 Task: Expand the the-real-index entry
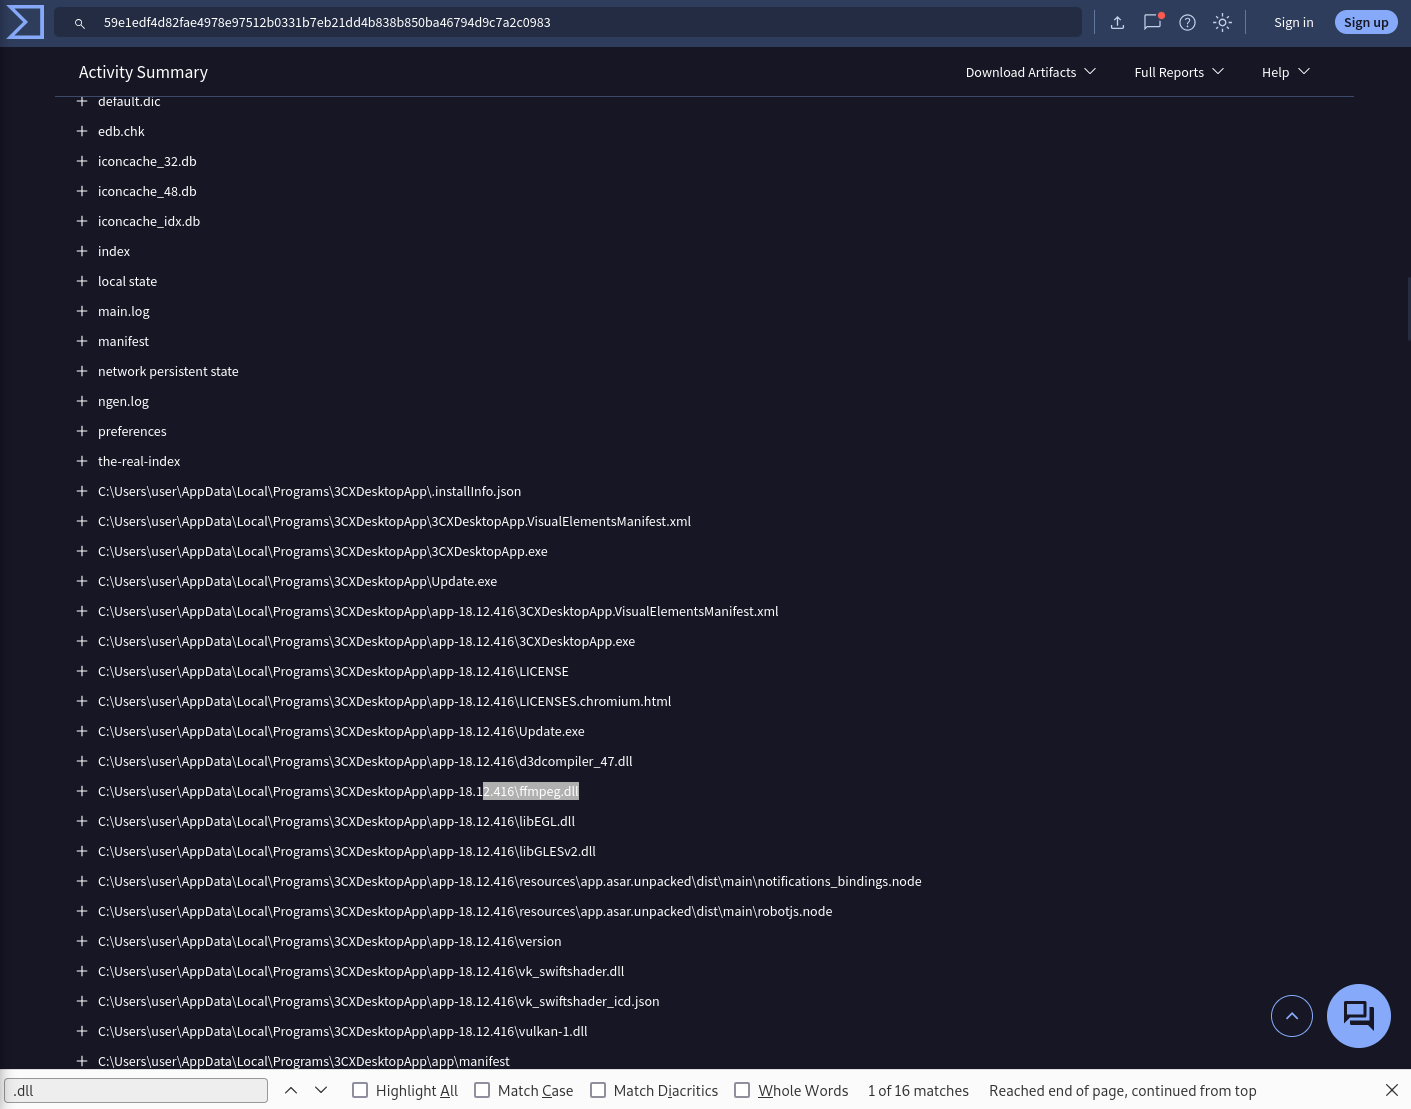click(82, 461)
